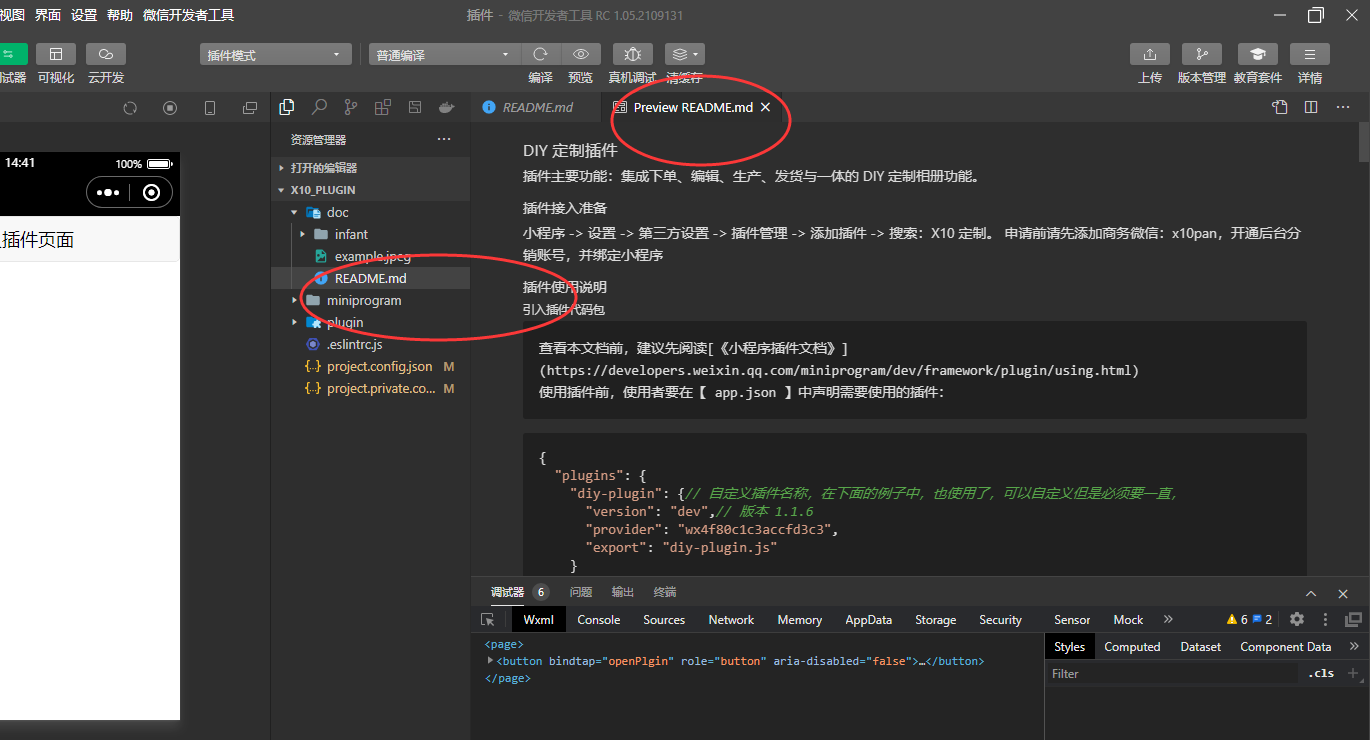This screenshot has width=1370, height=740.
Task: Open the AppData devtools tab
Action: [x=868, y=620]
